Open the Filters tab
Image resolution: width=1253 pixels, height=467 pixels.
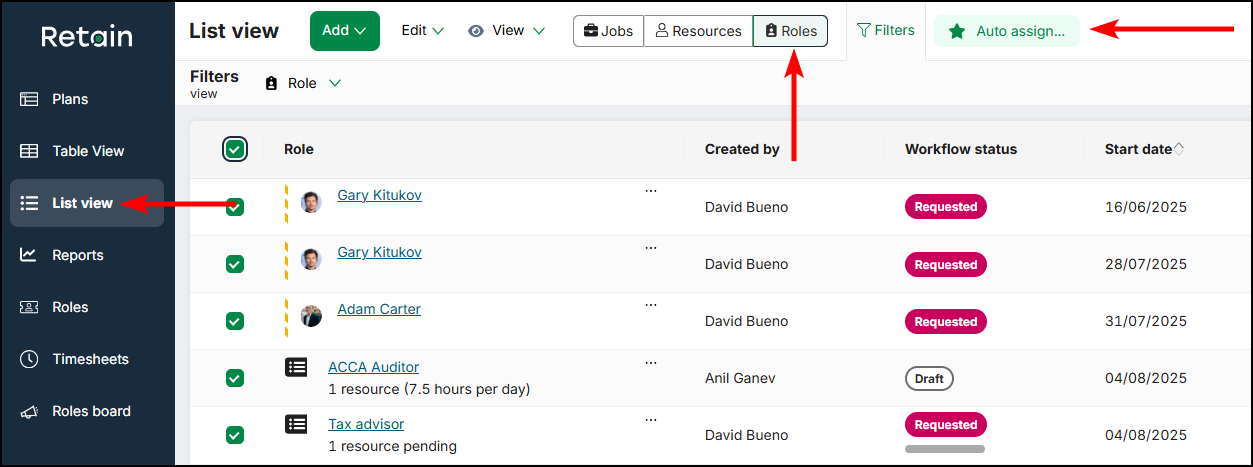point(886,31)
